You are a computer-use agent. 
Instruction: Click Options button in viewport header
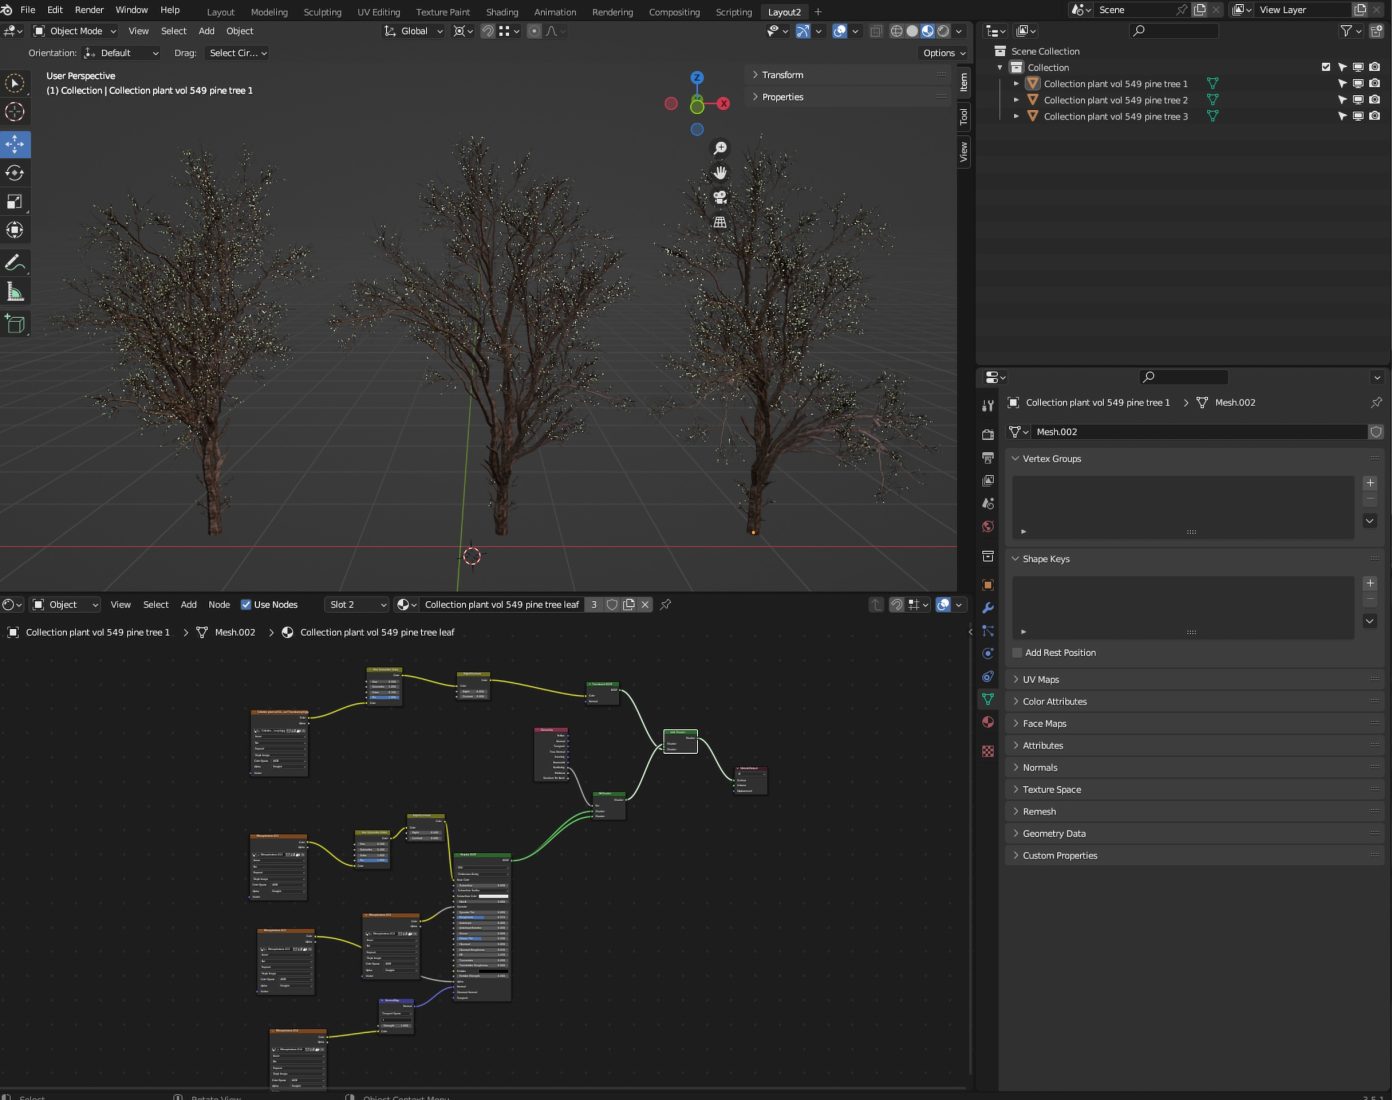(943, 53)
